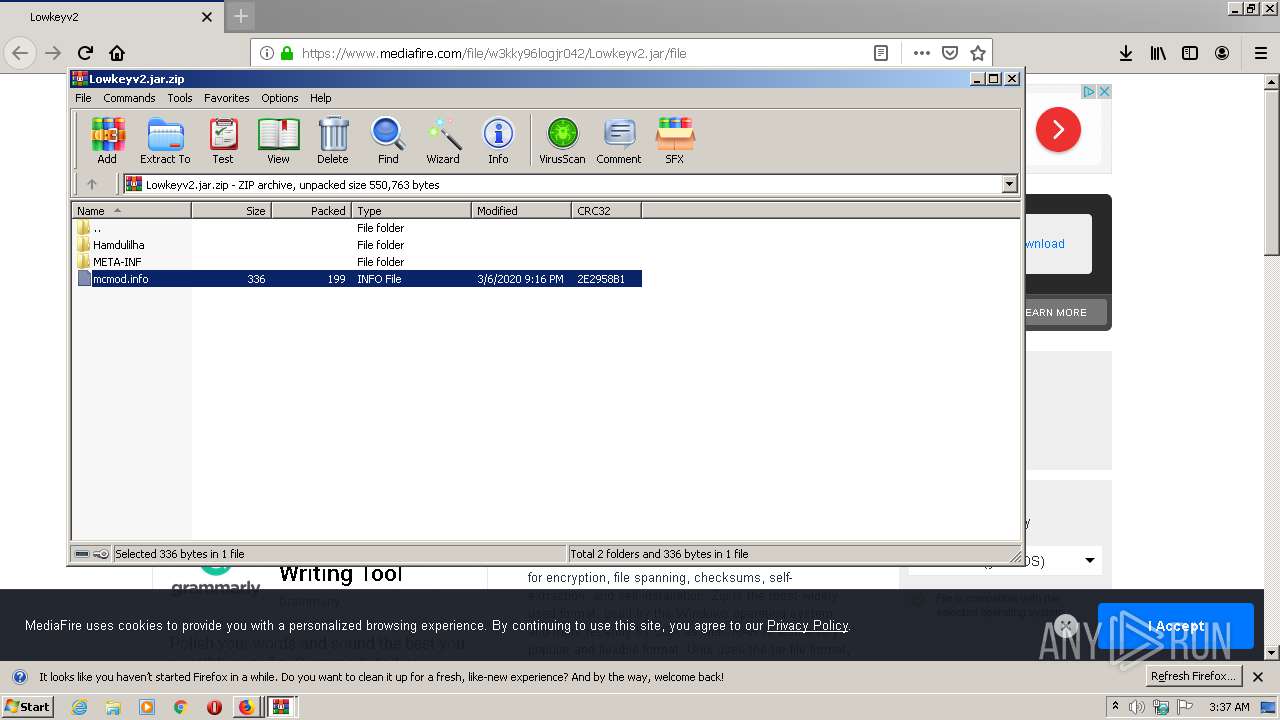Dismiss the Firefox refresh notification
1280x720 pixels.
[1259, 677]
